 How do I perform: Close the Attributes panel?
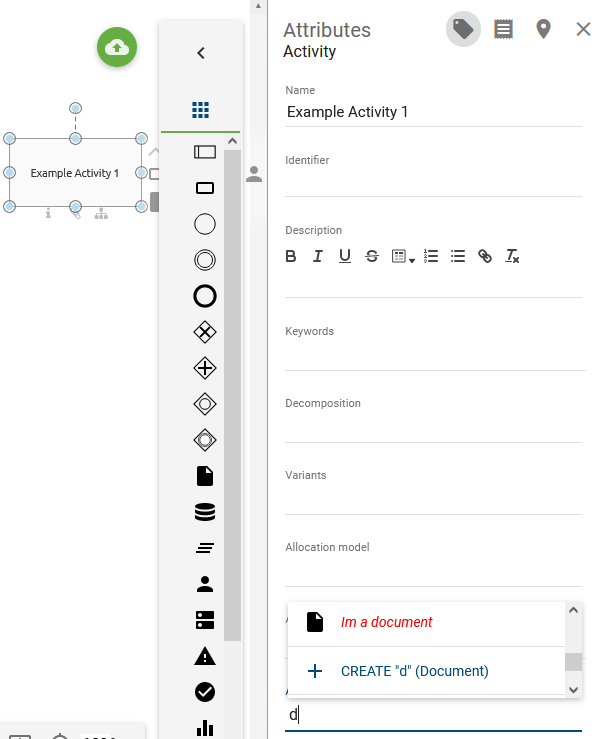583,29
